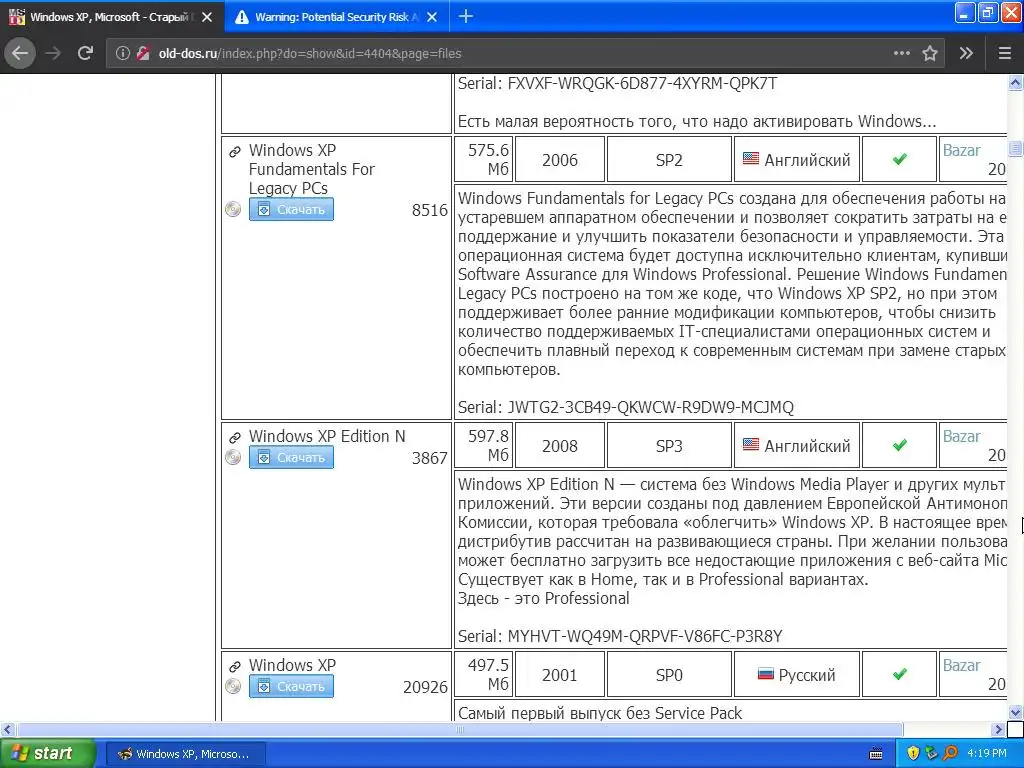Click vertical scrollbar down arrow

pos(1015,713)
